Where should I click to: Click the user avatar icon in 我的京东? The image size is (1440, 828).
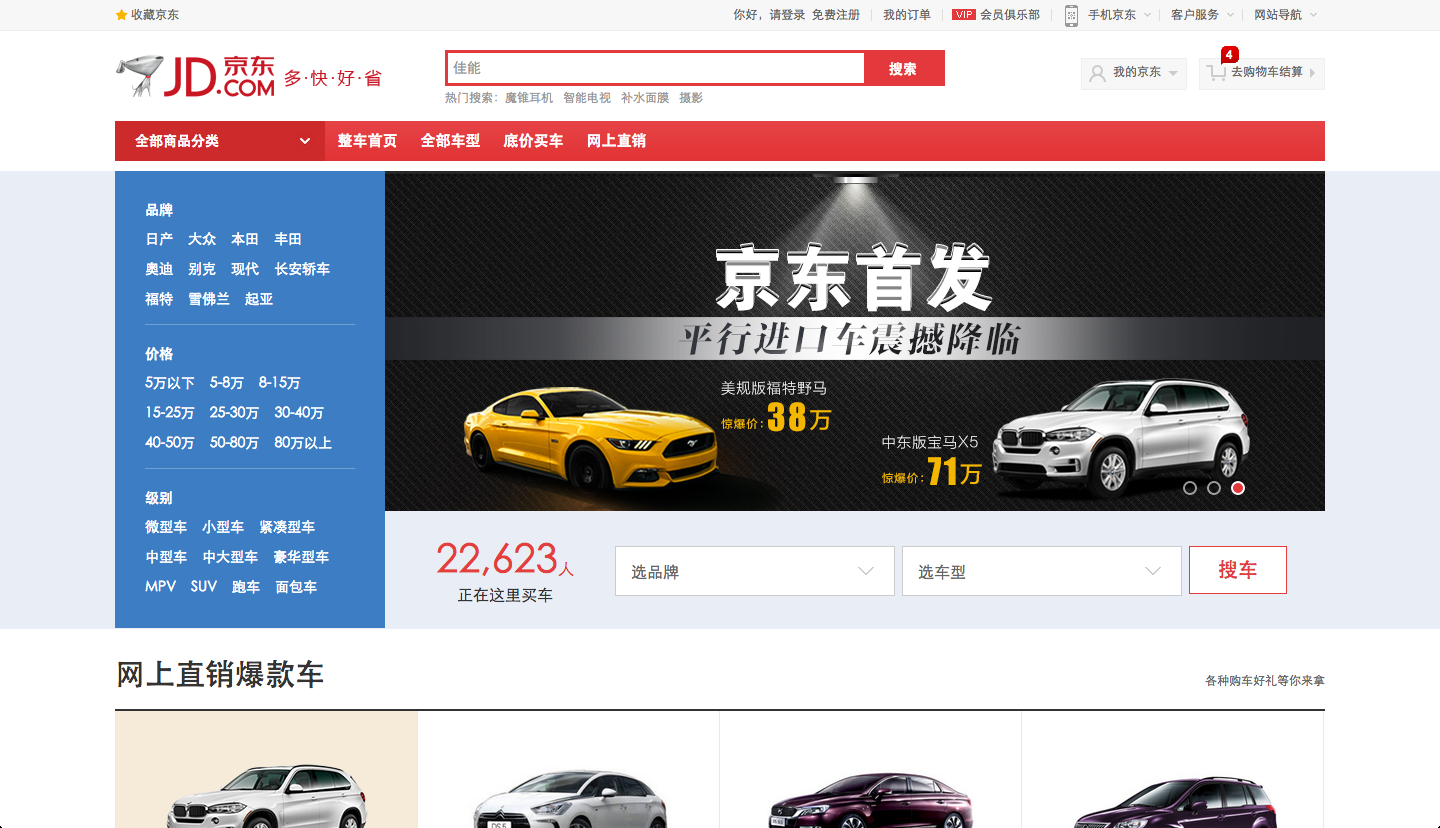coord(1097,73)
